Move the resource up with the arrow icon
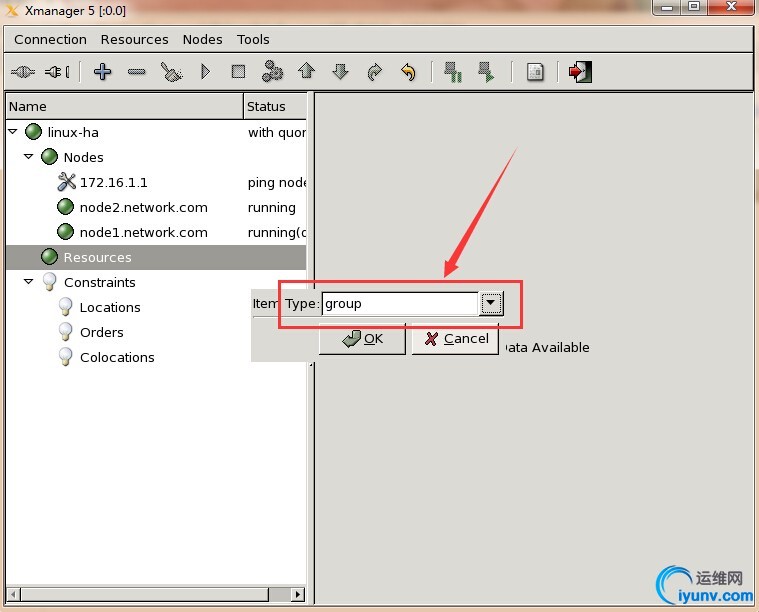This screenshot has height=612, width=759. point(307,71)
